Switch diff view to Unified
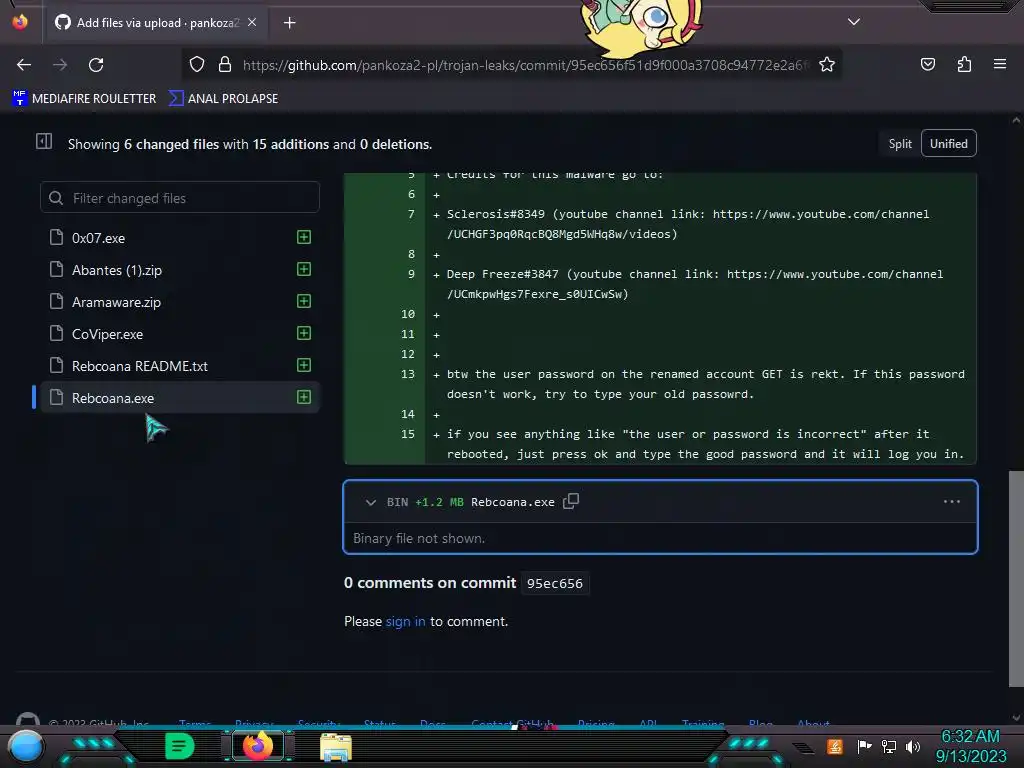 [948, 144]
